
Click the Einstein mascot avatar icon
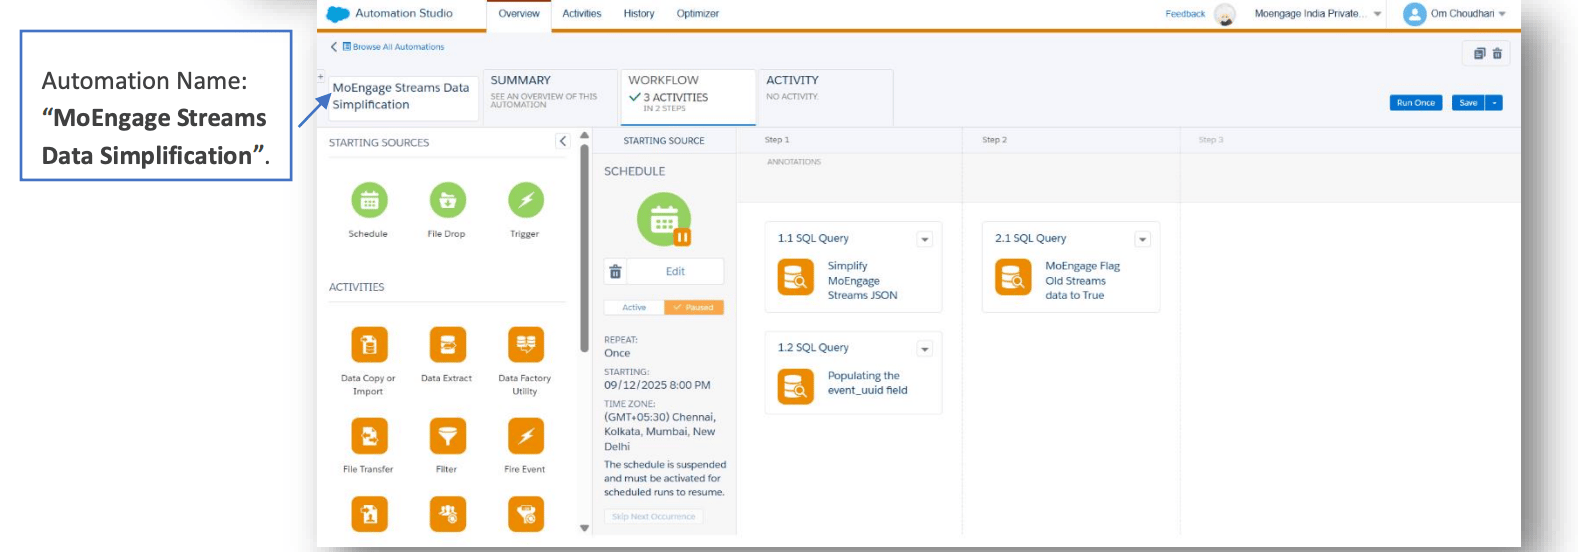pos(1225,14)
